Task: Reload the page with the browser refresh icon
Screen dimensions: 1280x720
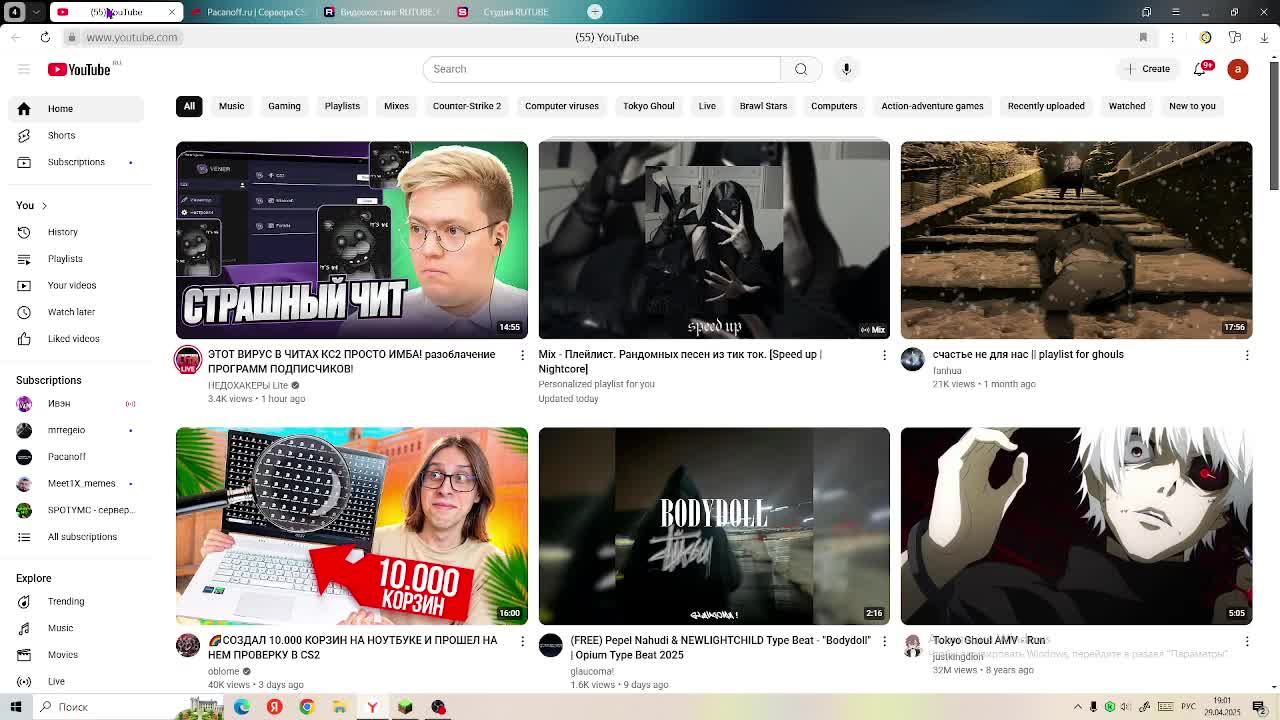Action: coord(45,37)
